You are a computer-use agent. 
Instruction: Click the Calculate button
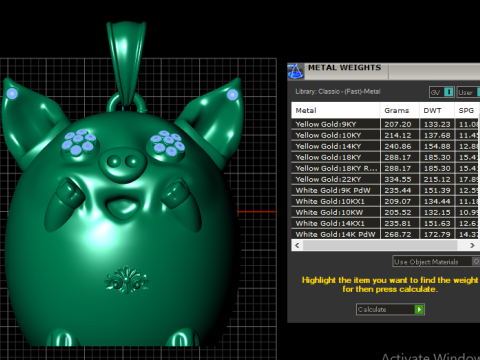390,309
